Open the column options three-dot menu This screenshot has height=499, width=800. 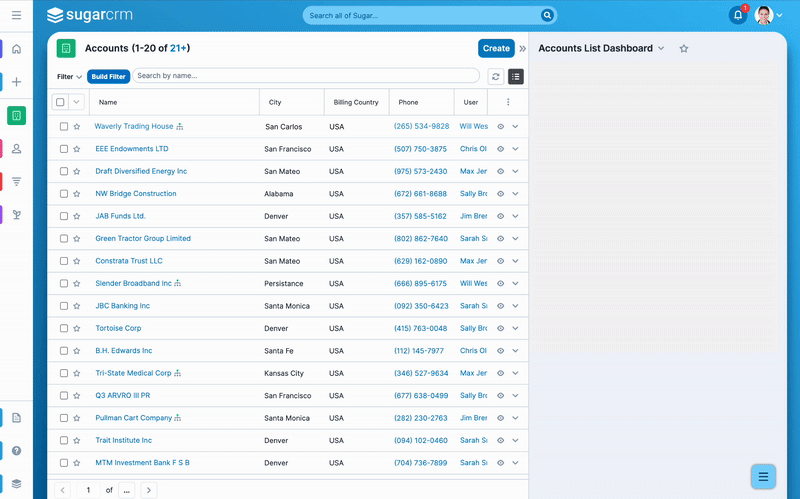pos(508,102)
